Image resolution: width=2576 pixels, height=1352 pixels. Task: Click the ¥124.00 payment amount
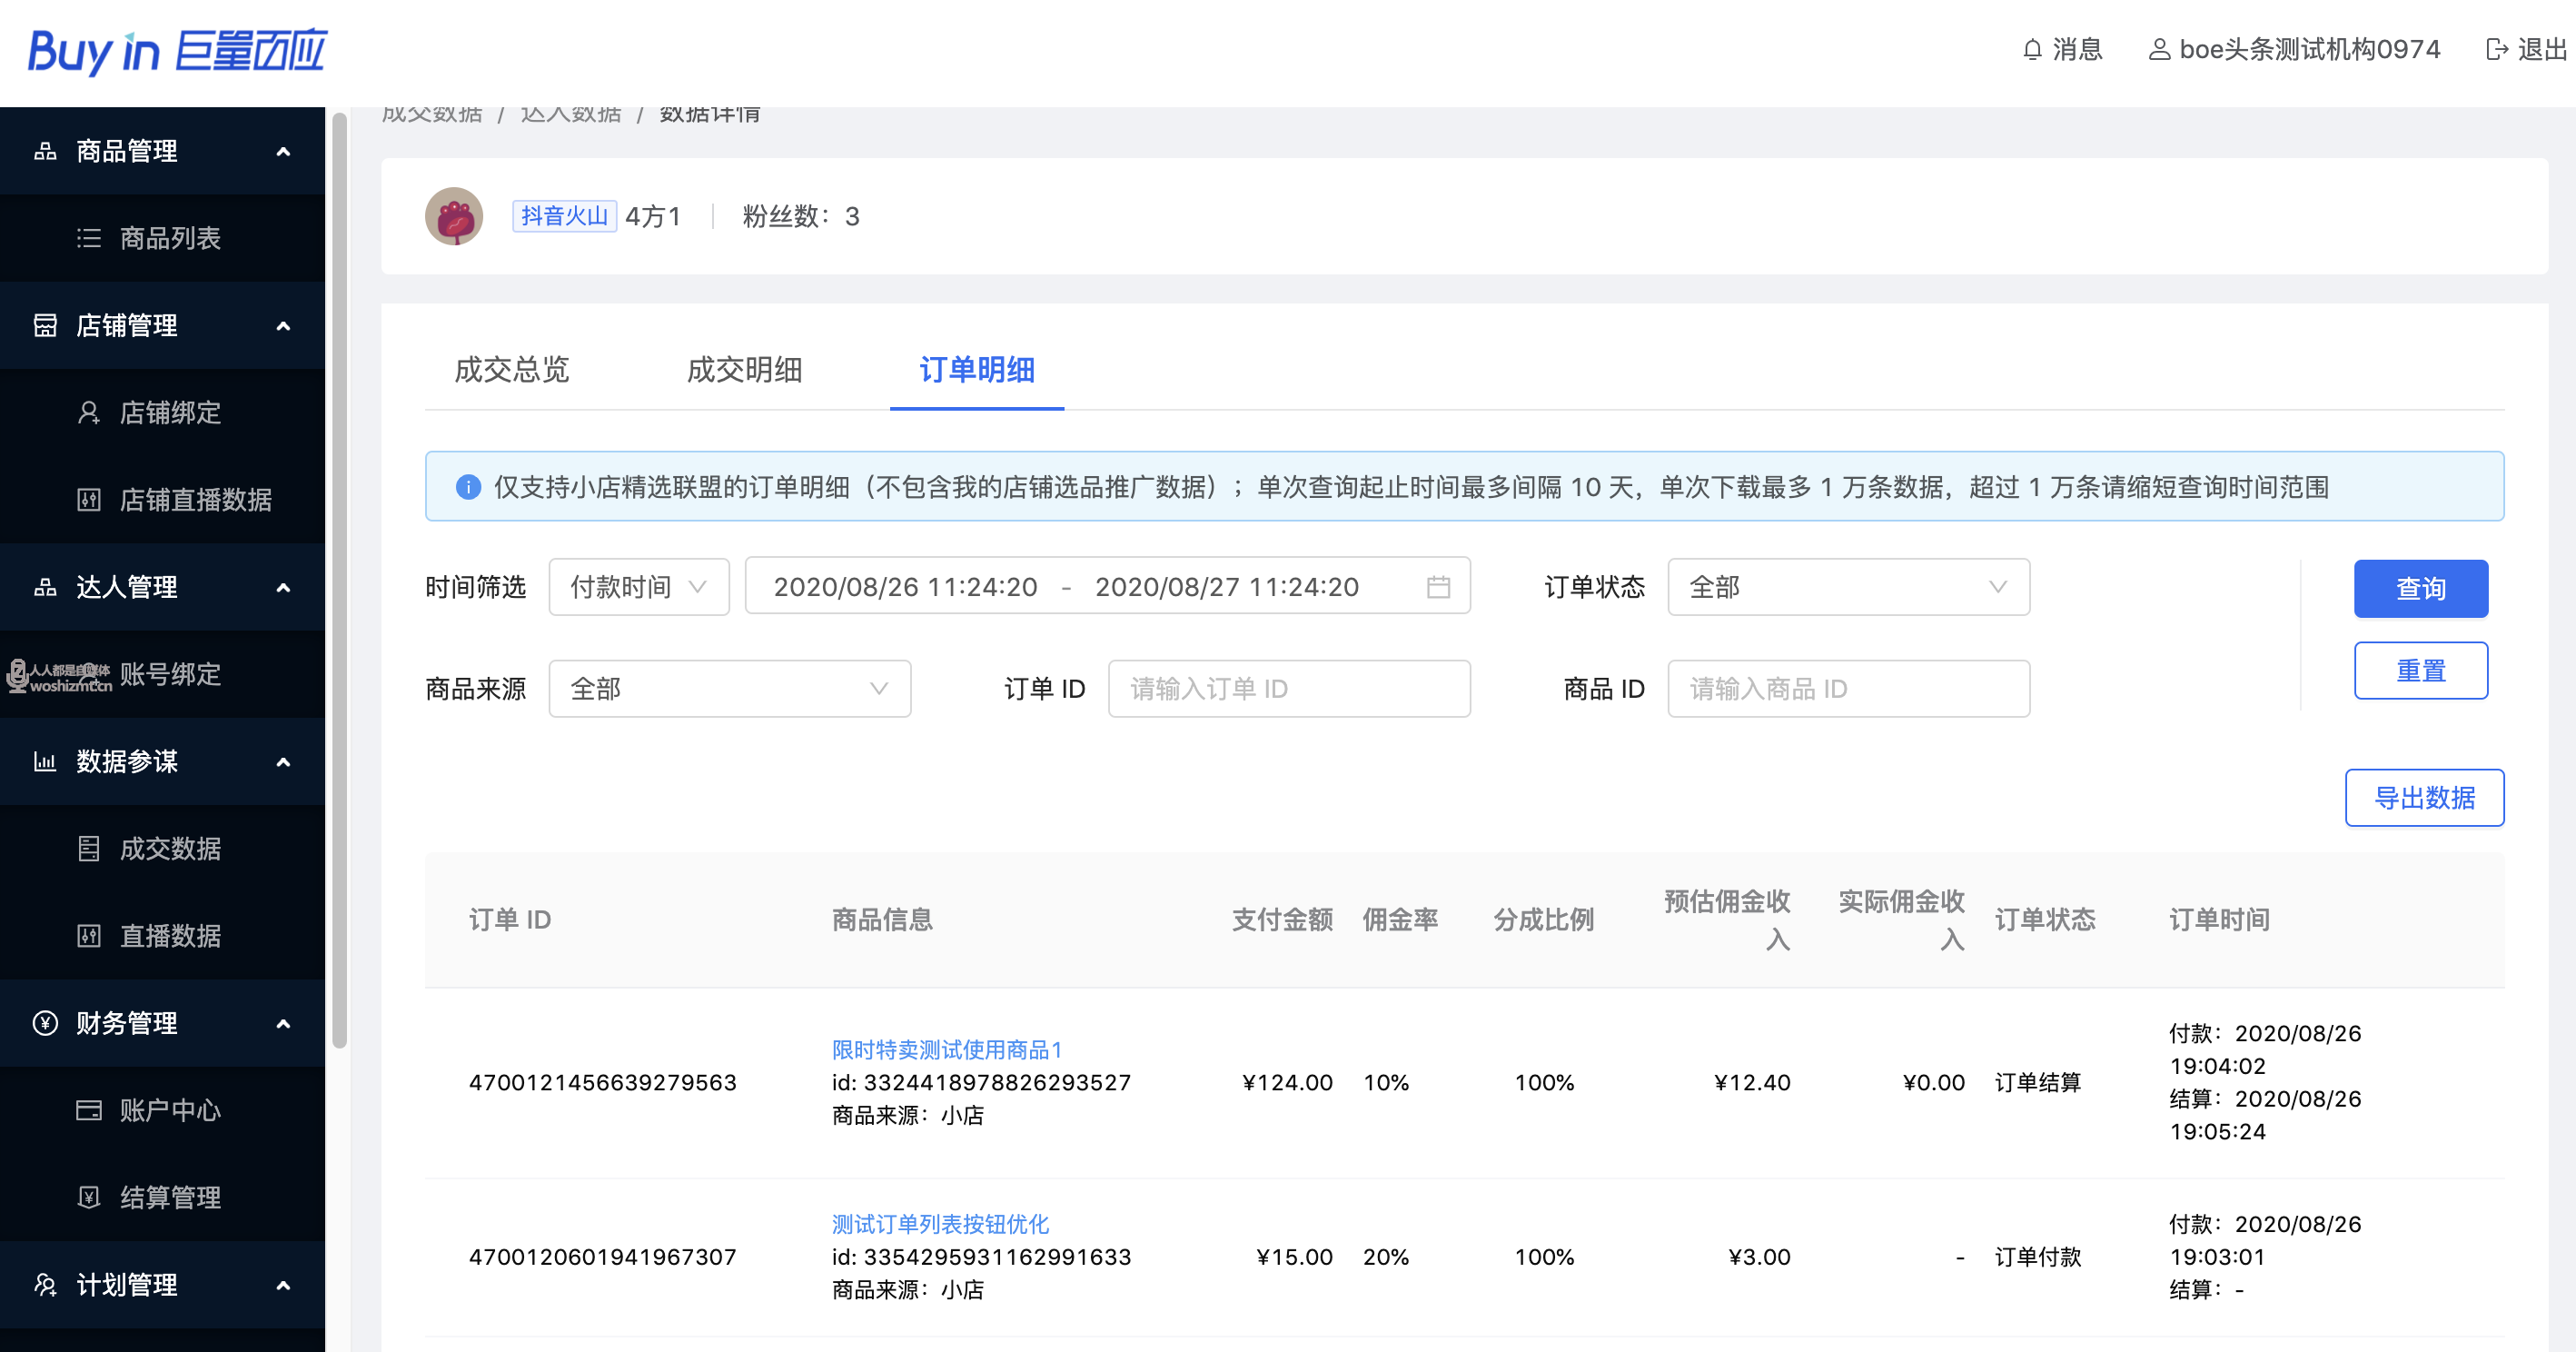(x=1287, y=1082)
